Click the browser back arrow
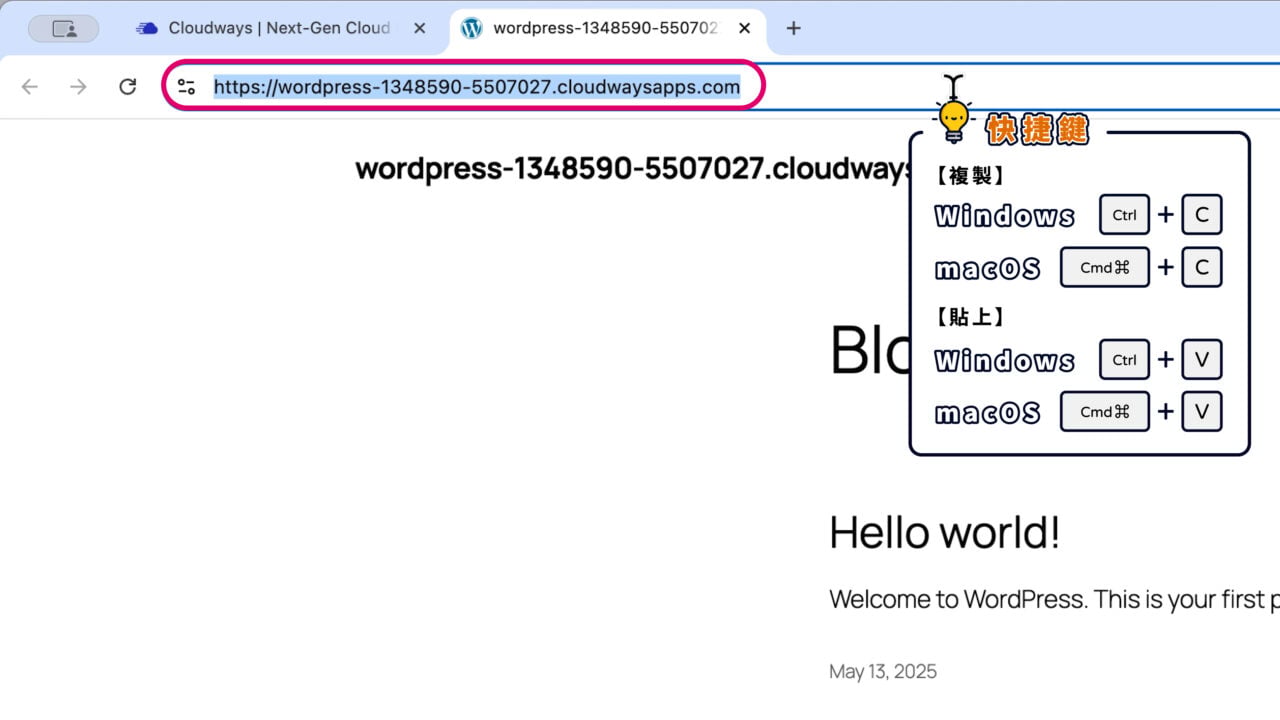 pyautogui.click(x=29, y=86)
